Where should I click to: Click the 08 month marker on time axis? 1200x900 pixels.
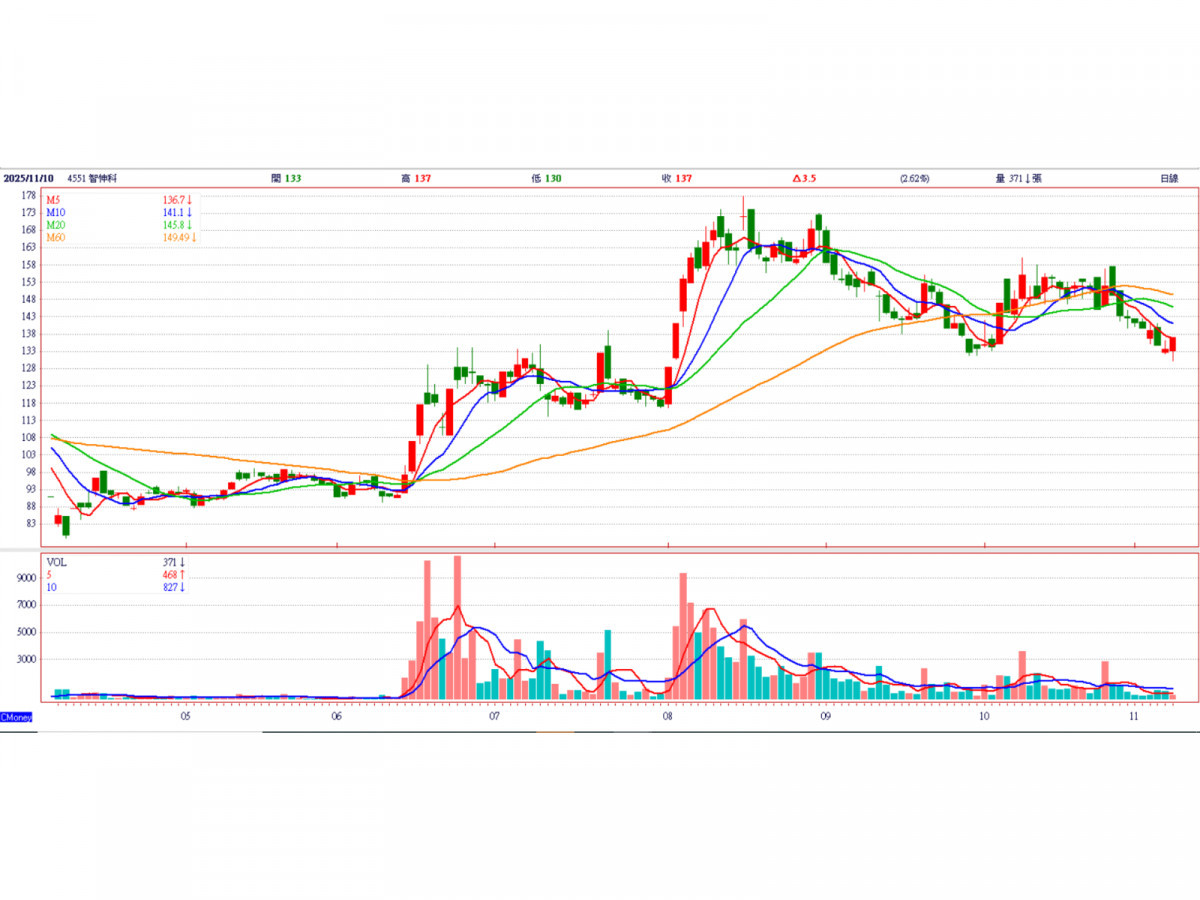667,717
